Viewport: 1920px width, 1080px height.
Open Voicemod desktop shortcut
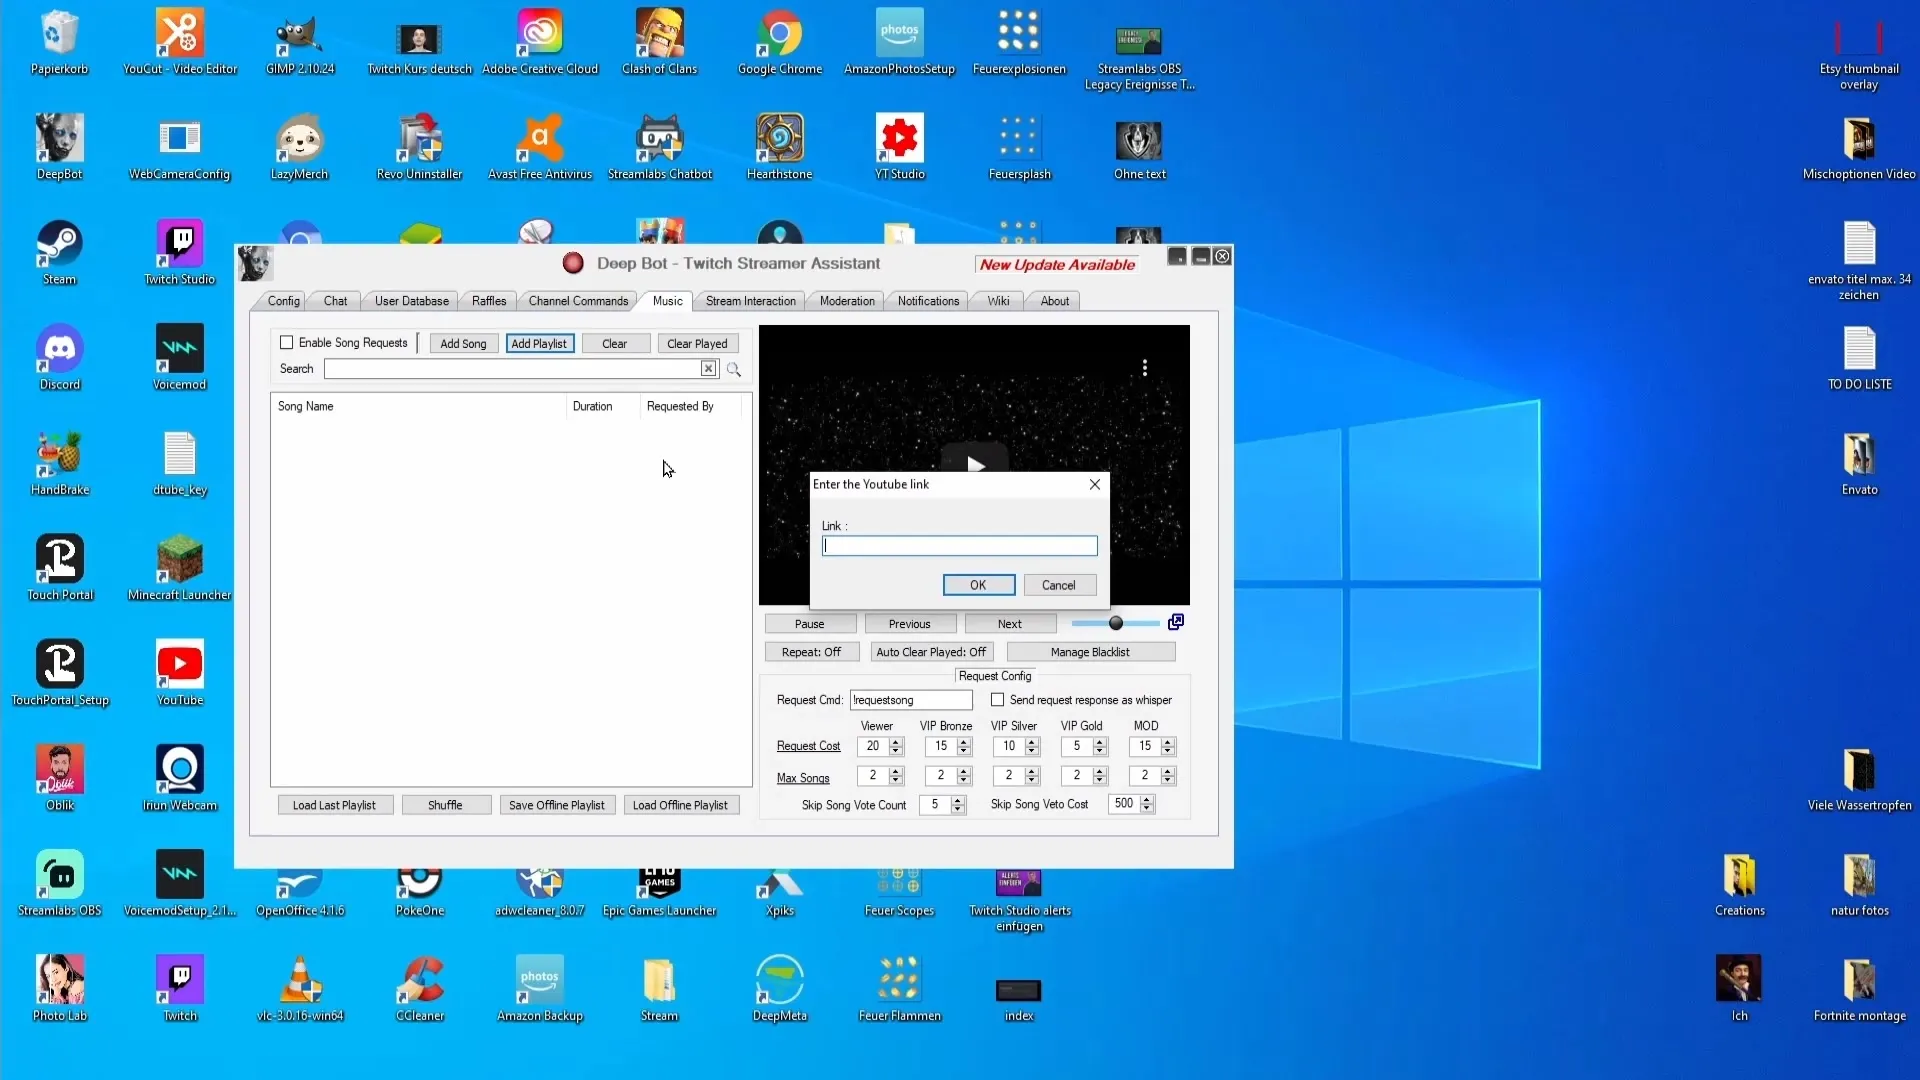click(180, 358)
